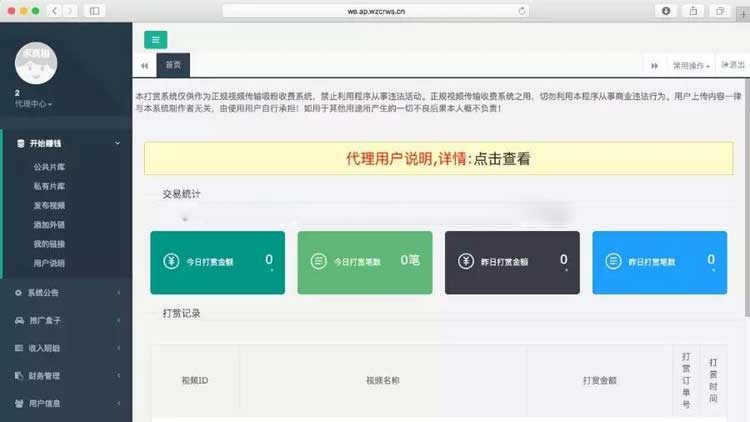Click the green hamburger menu toggle button
The width and height of the screenshot is (750, 422).
pyautogui.click(x=155, y=40)
